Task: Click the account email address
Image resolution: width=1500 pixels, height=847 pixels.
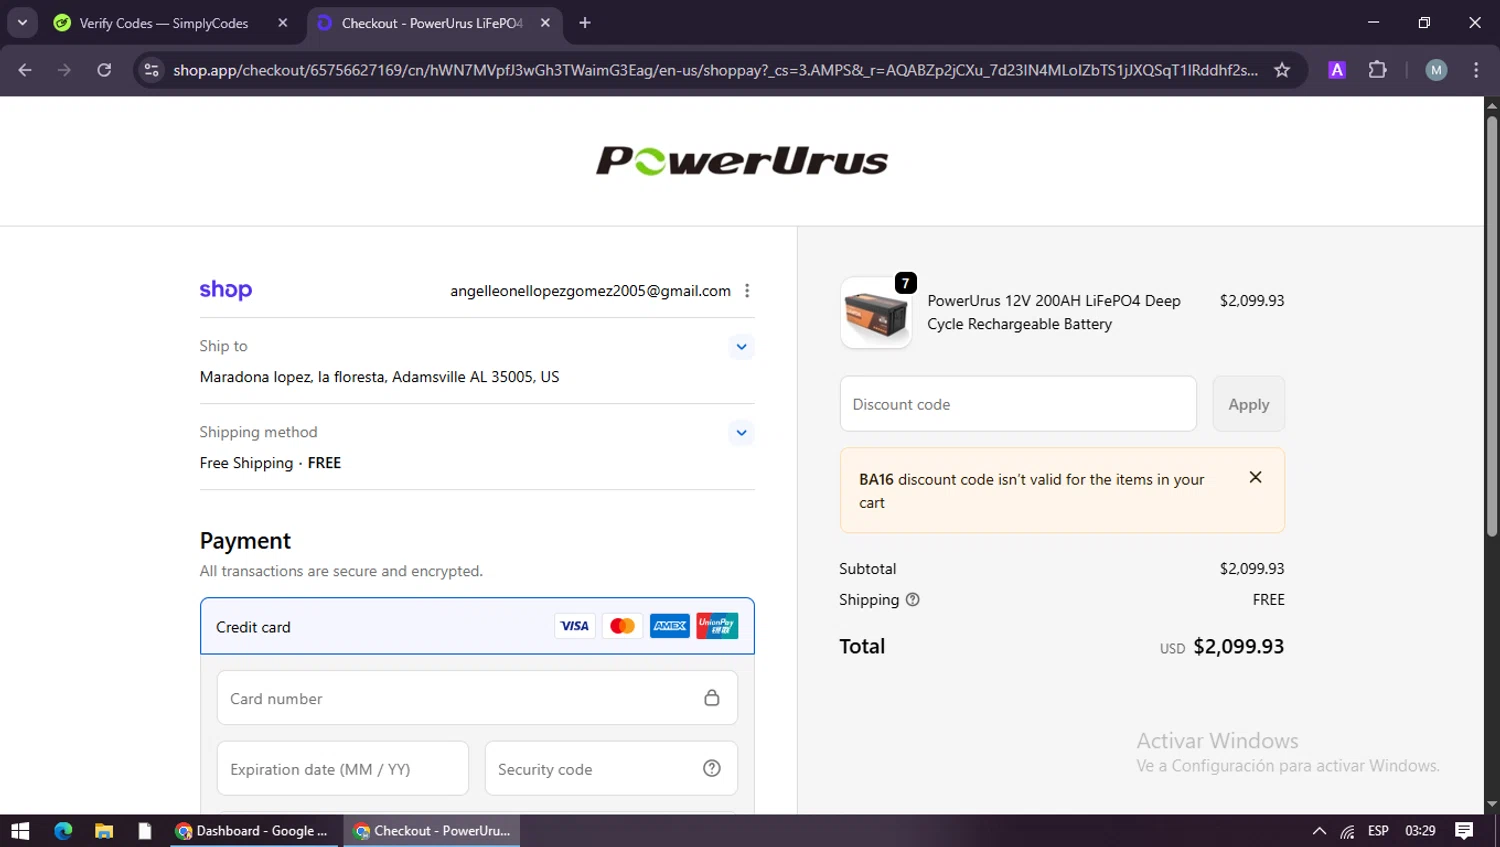Action: pos(590,291)
